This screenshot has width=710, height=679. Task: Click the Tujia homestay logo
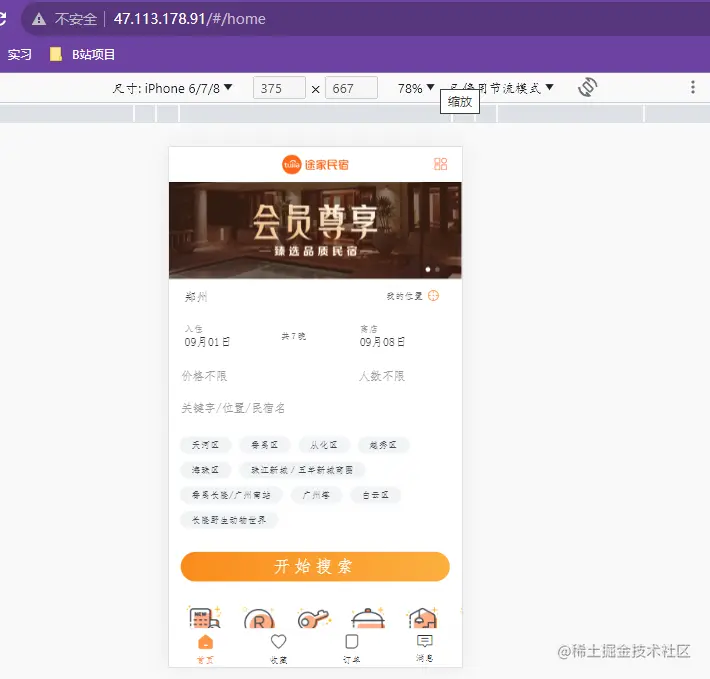coord(316,164)
